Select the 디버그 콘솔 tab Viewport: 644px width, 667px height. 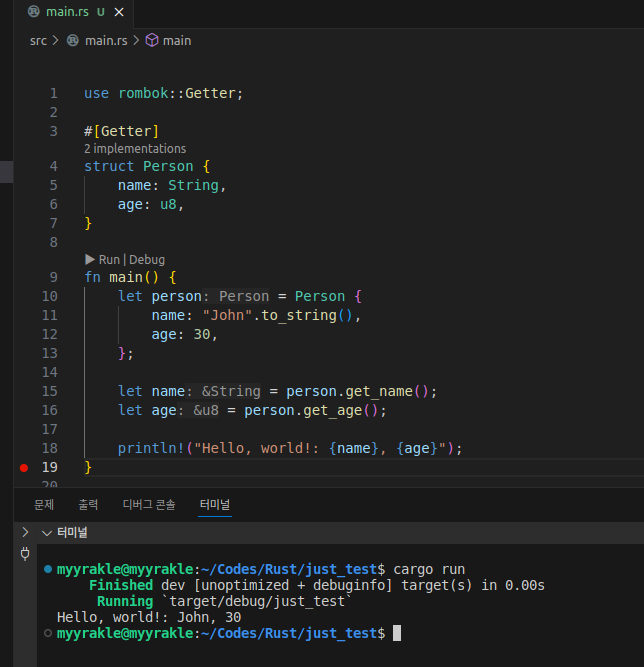pyautogui.click(x=148, y=505)
